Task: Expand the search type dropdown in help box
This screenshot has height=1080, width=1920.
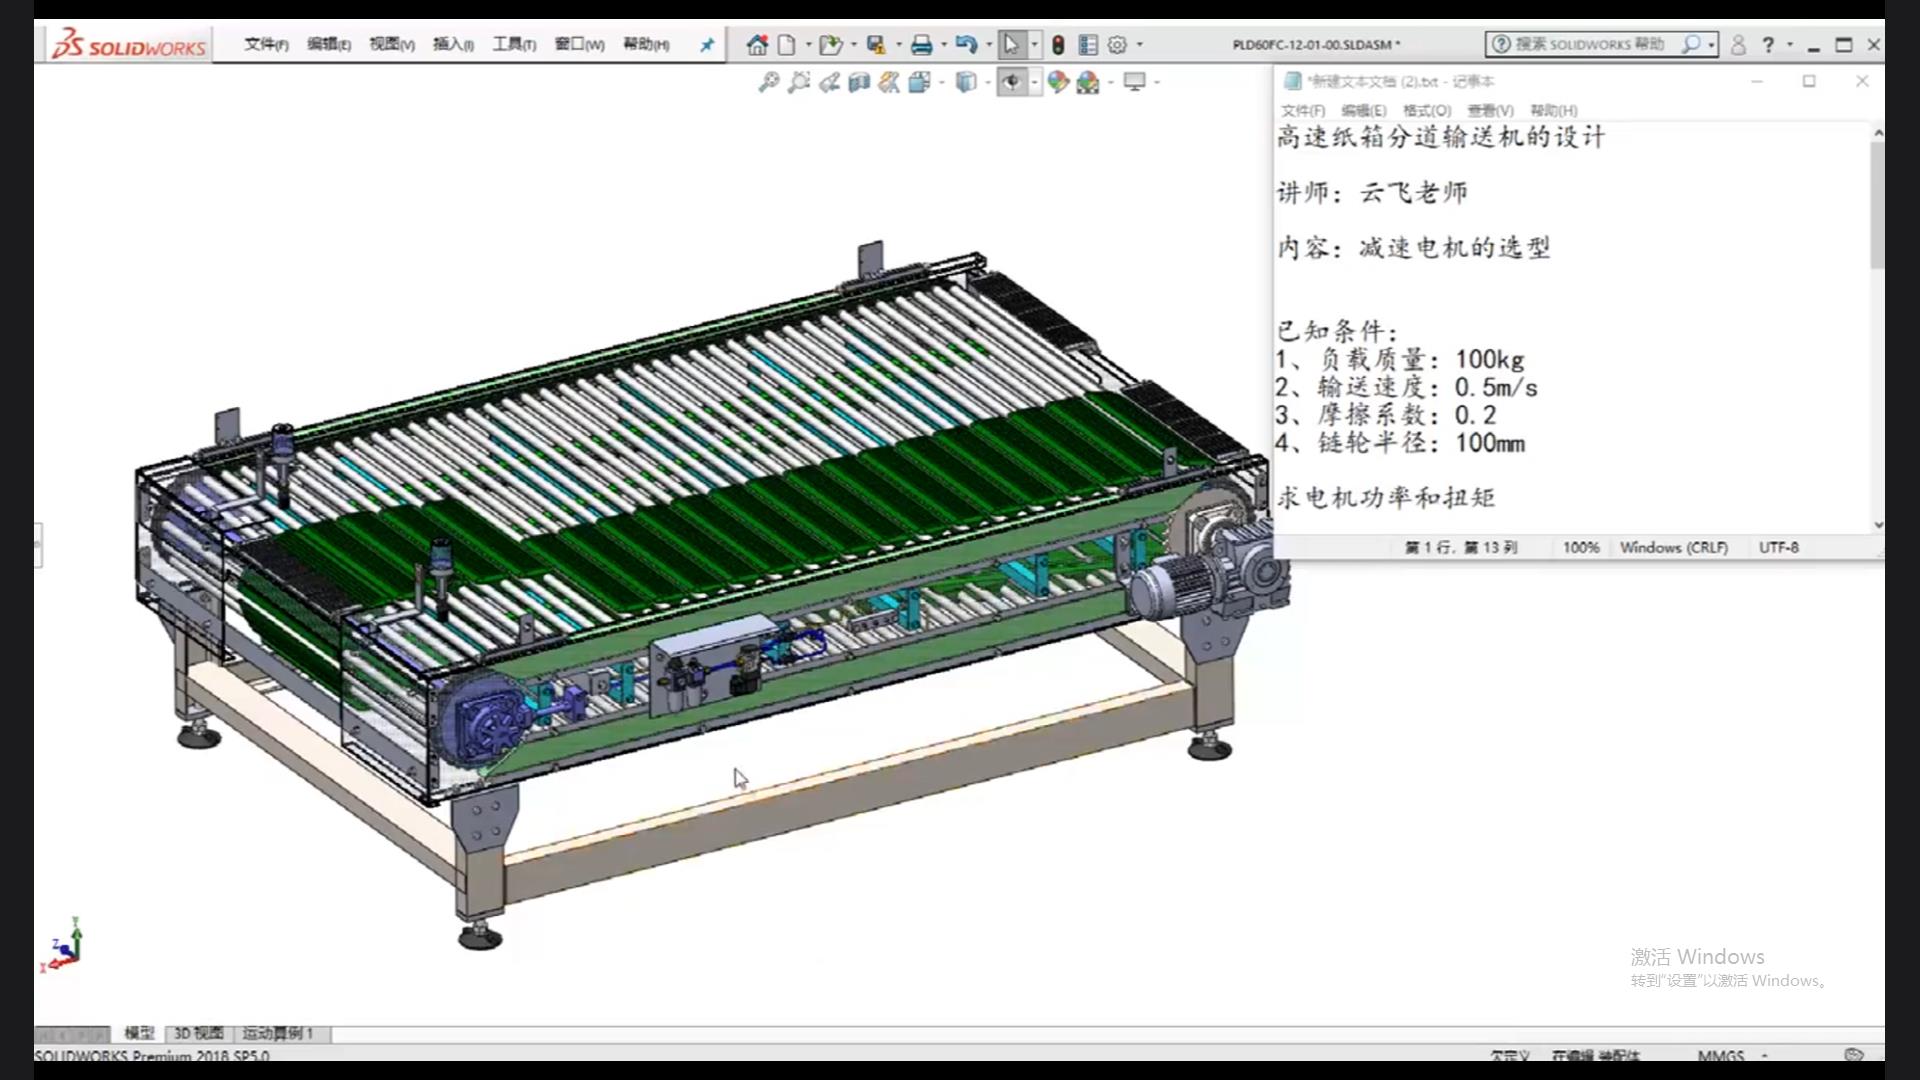Action: (x=1711, y=45)
